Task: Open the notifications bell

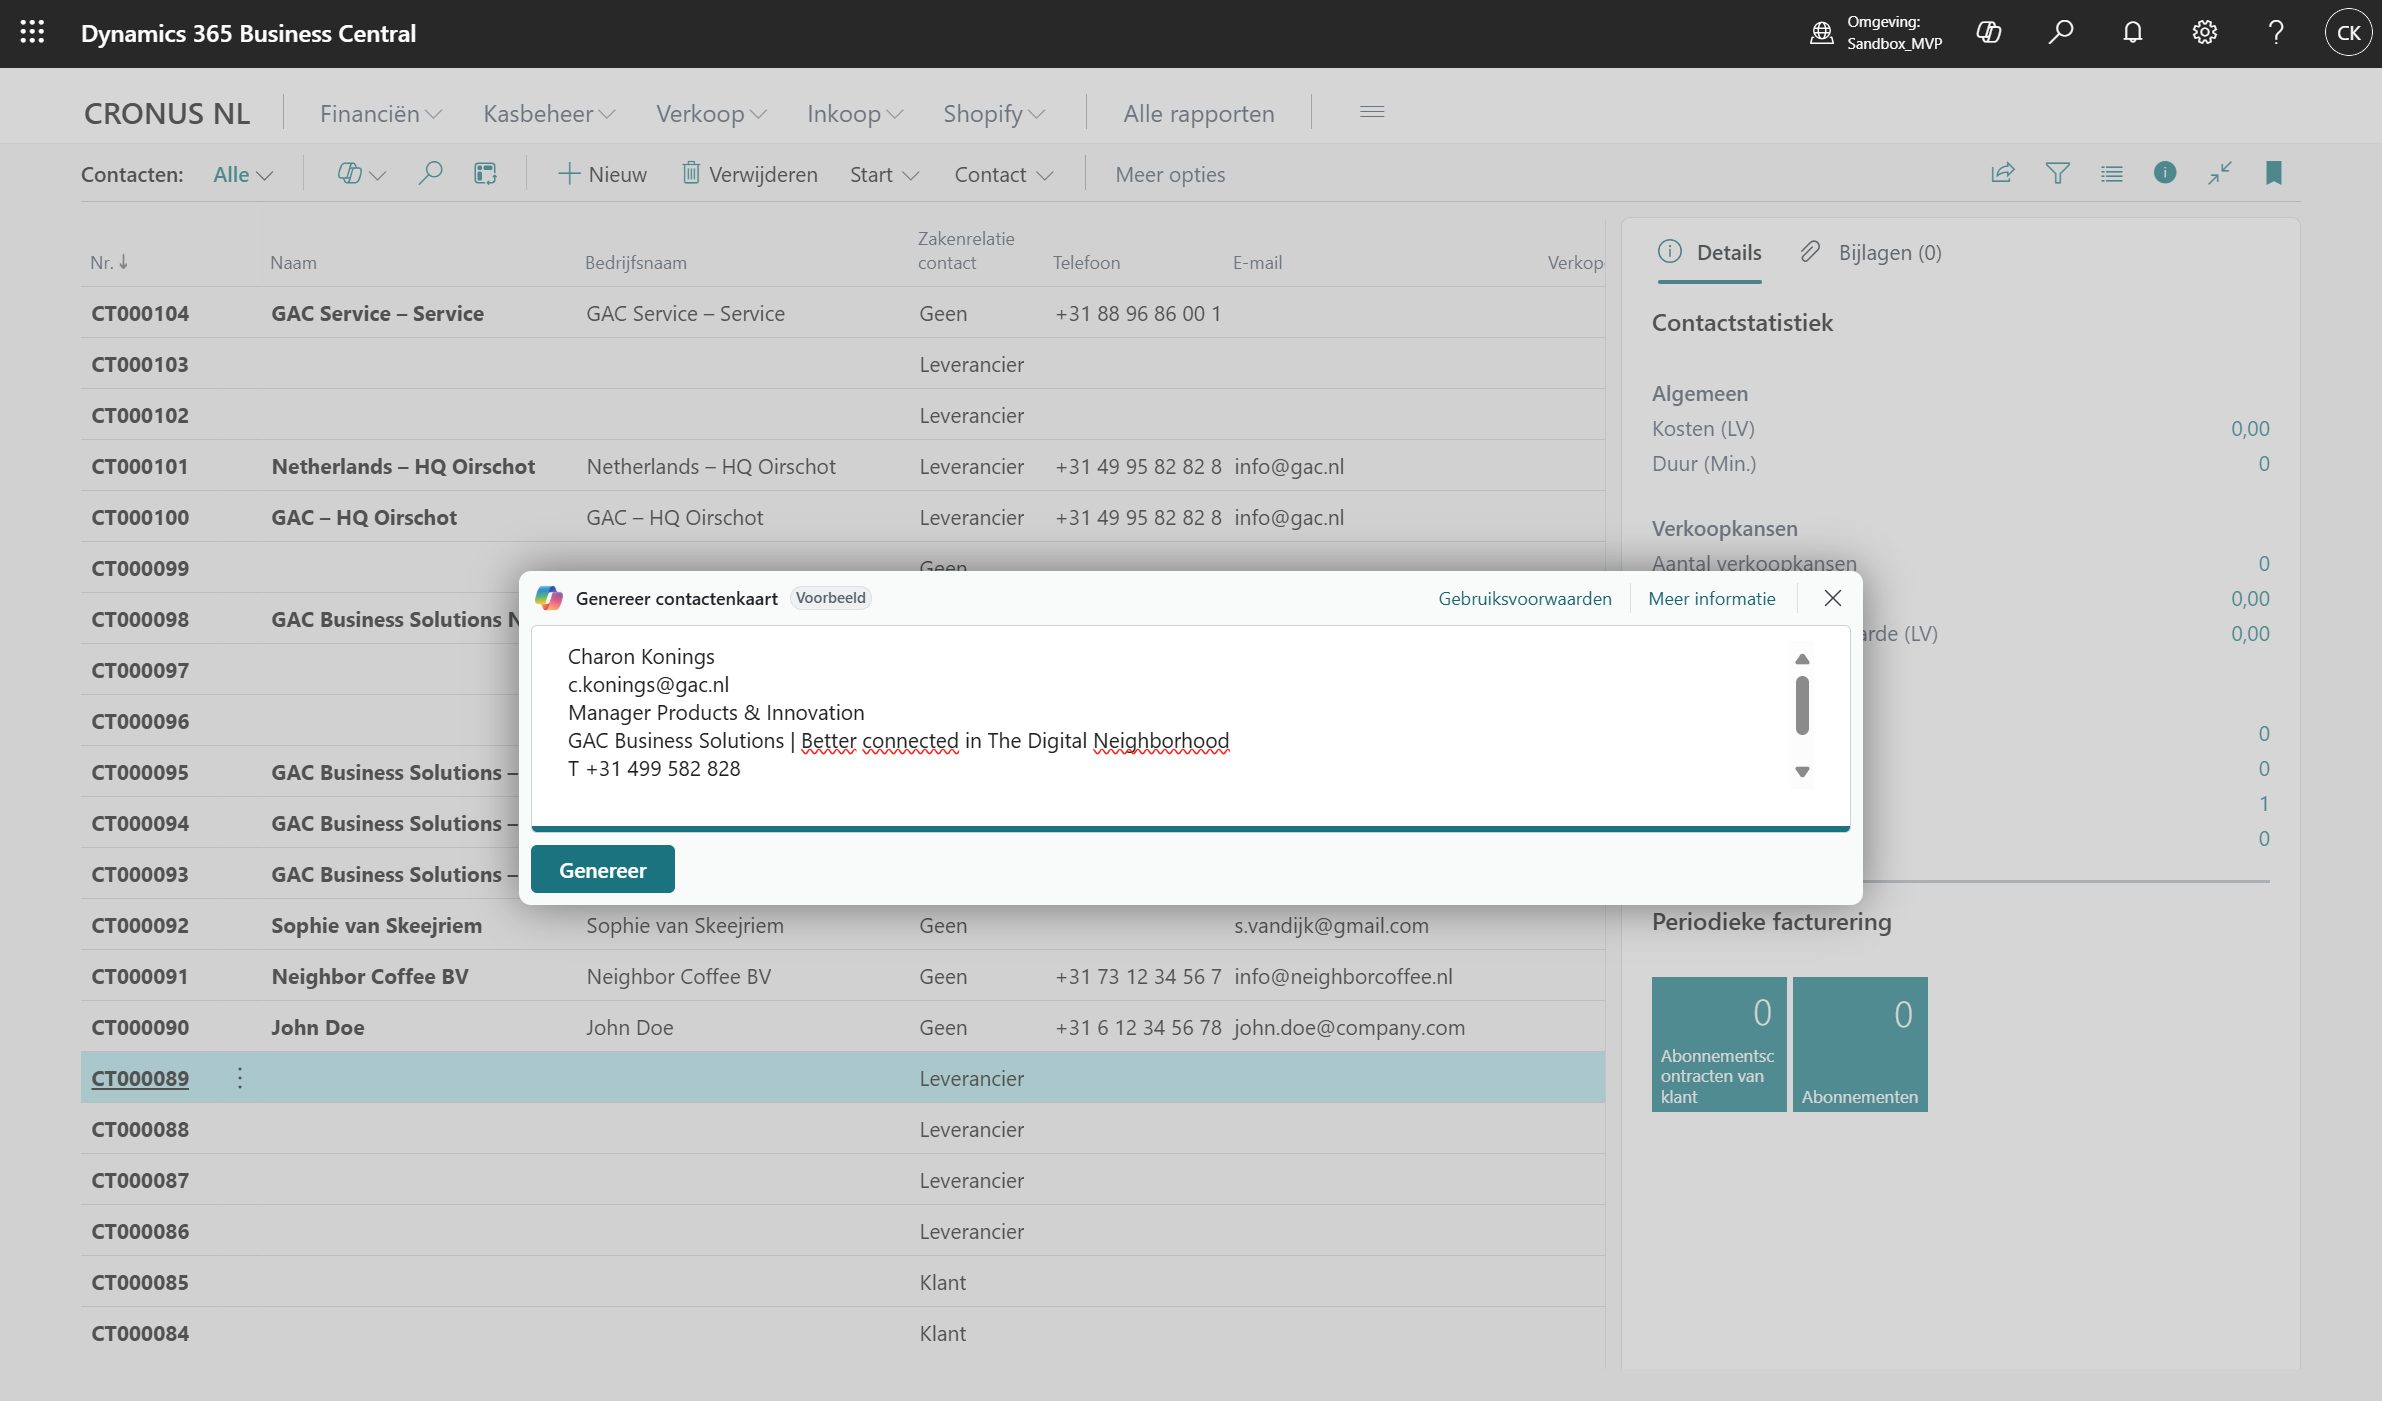Action: click(2132, 33)
